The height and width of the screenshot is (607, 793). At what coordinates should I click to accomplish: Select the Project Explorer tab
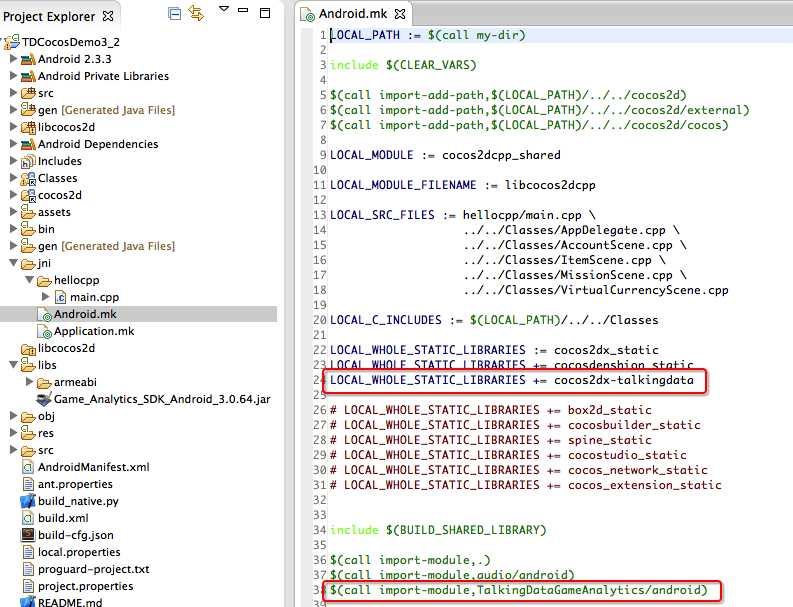coord(49,17)
